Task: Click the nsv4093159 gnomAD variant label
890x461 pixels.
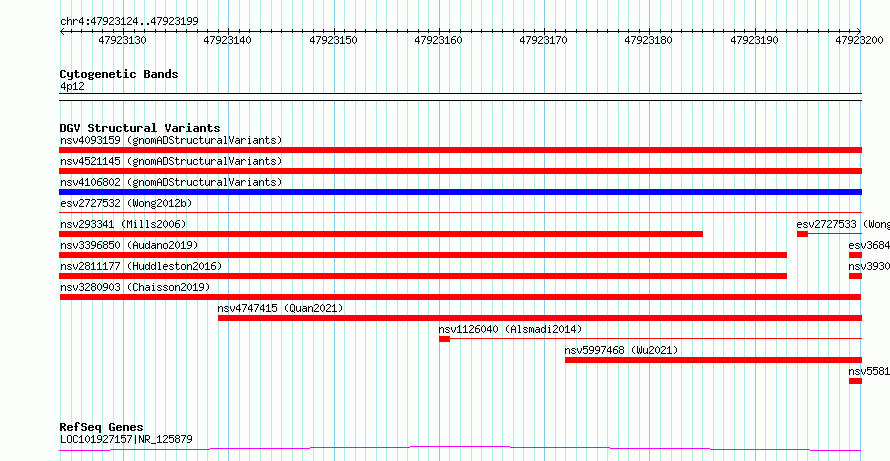Action: pyautogui.click(x=171, y=140)
